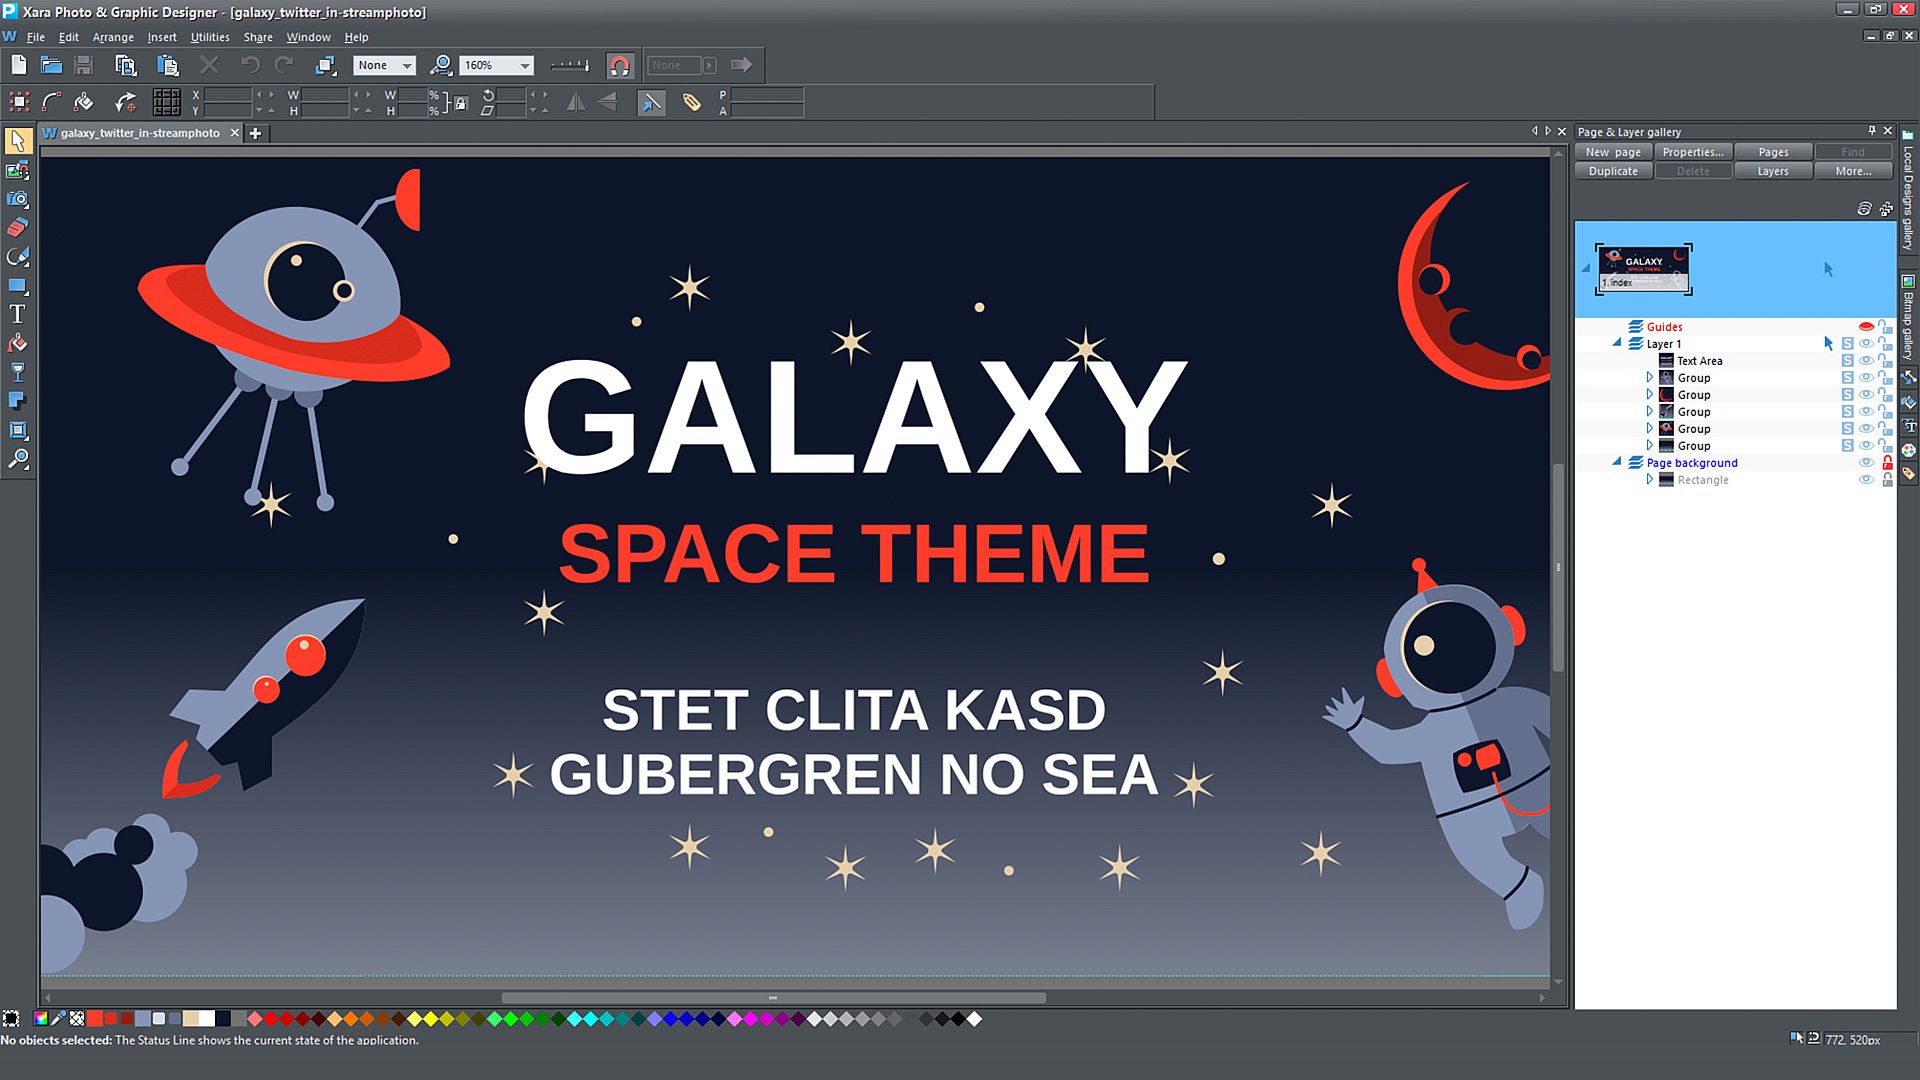
Task: Expand the Rectangle item under Page background
Action: [1650, 480]
